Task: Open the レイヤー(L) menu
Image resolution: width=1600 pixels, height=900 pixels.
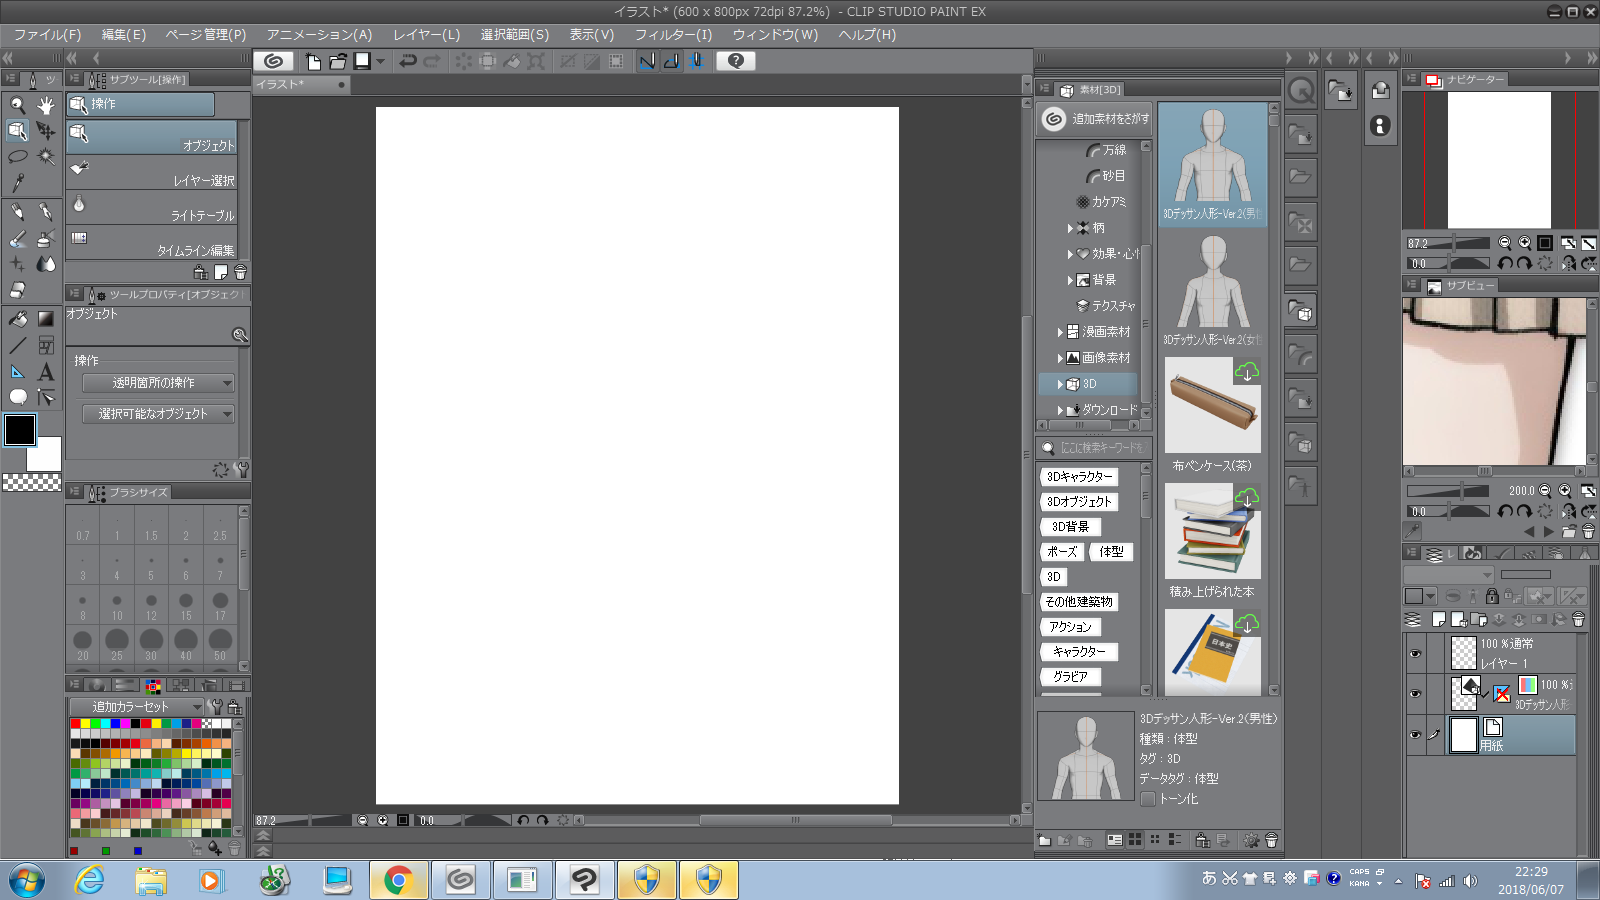Action: [x=426, y=35]
